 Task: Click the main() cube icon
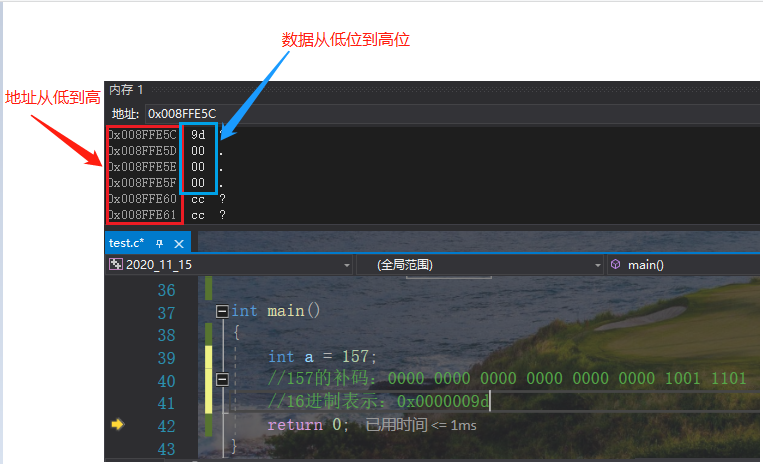coord(616,264)
